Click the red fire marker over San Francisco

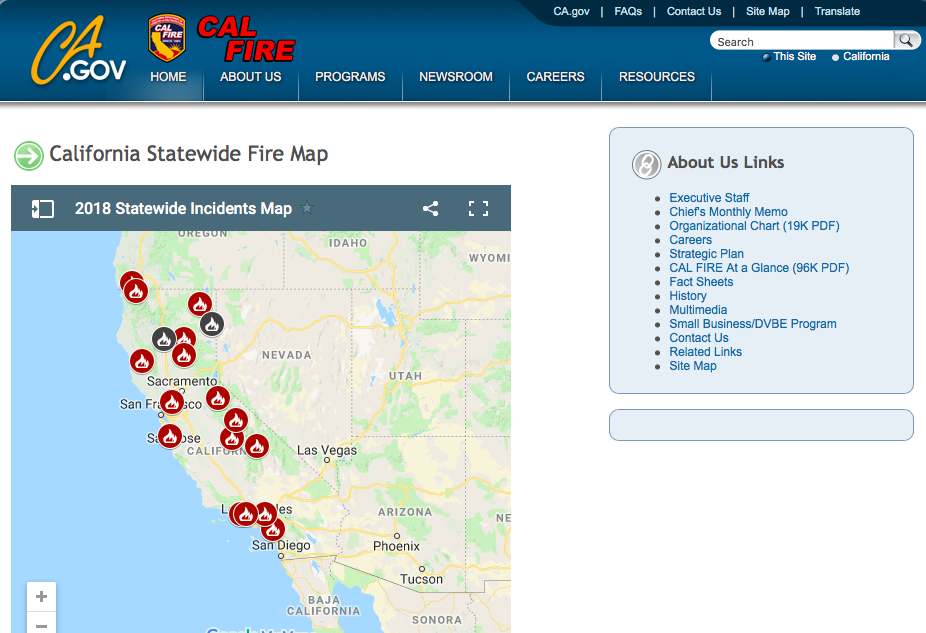click(172, 403)
